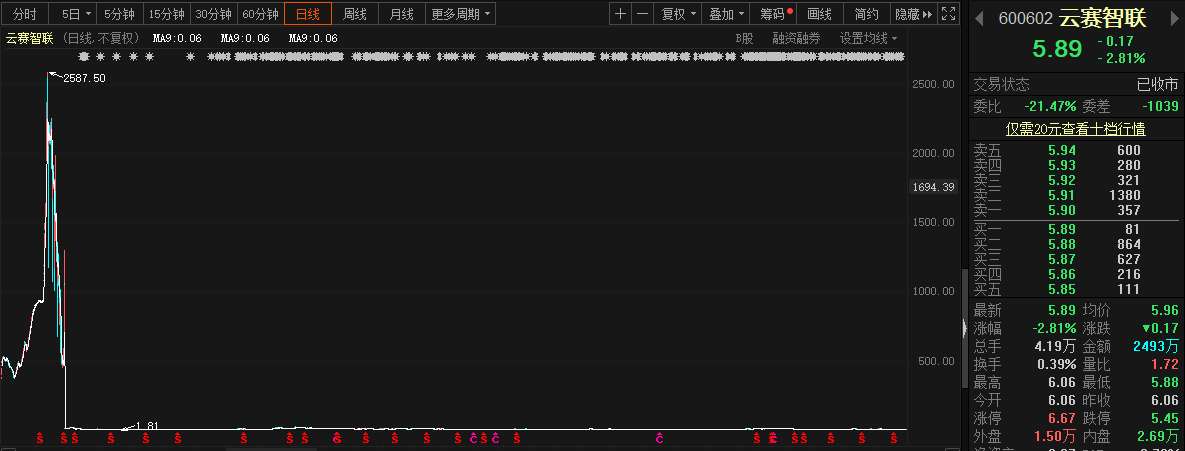Viewport: 1185px width, 451px height.
Task: Select the 5分钟 period tab
Action: [119, 14]
